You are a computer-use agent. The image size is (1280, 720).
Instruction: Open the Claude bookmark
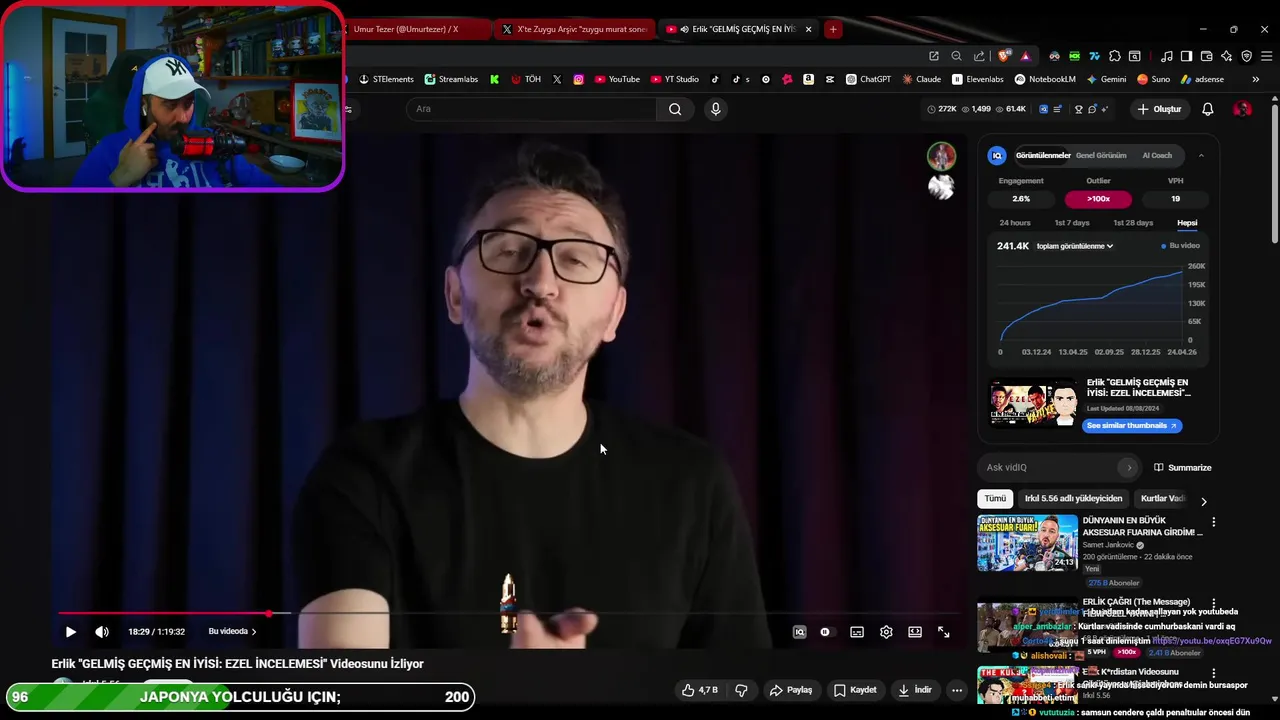point(921,79)
